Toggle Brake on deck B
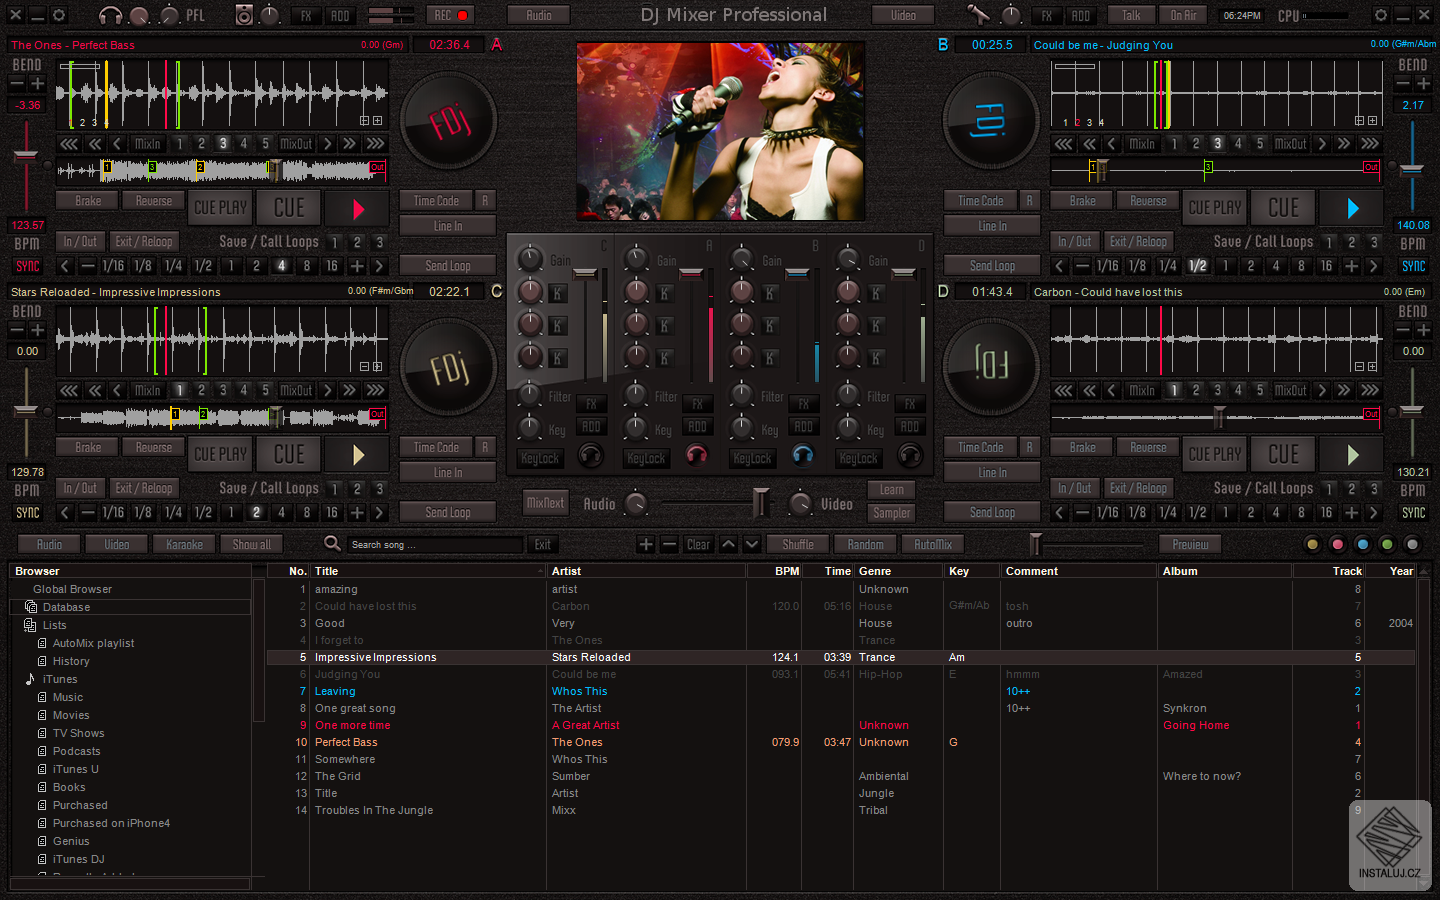 (1082, 201)
